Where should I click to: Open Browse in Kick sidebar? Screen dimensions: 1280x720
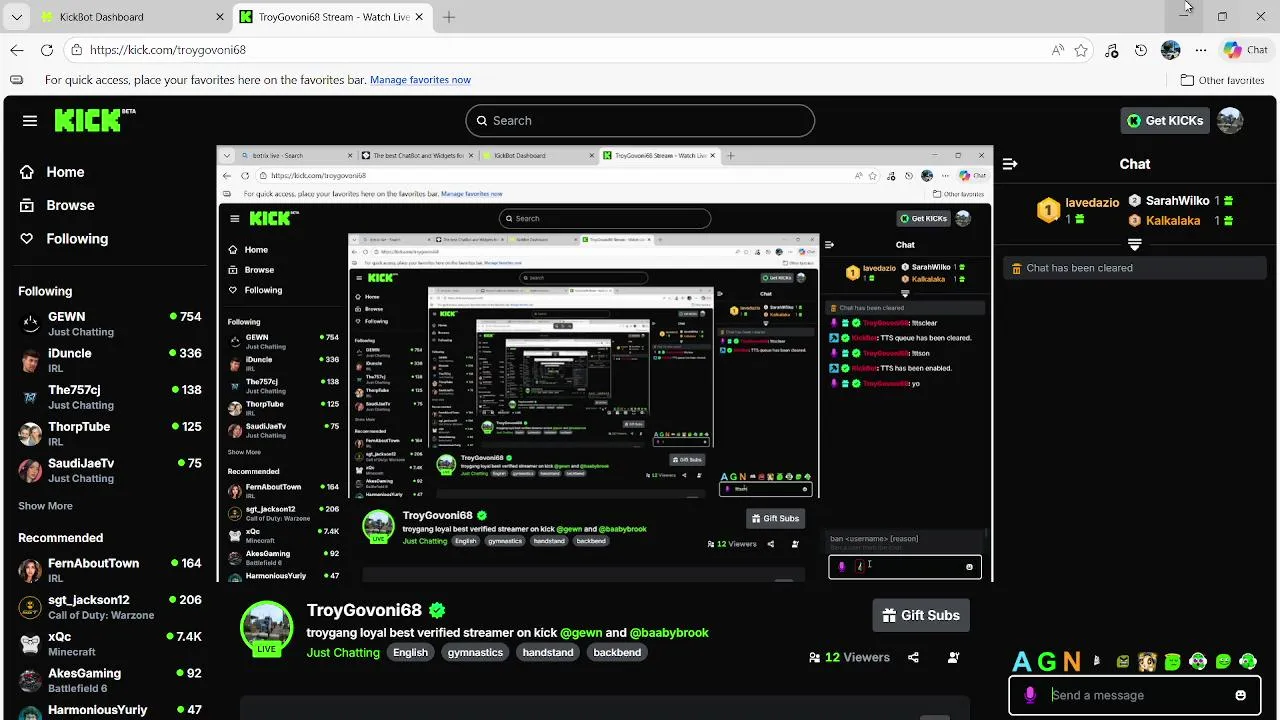click(x=57, y=205)
